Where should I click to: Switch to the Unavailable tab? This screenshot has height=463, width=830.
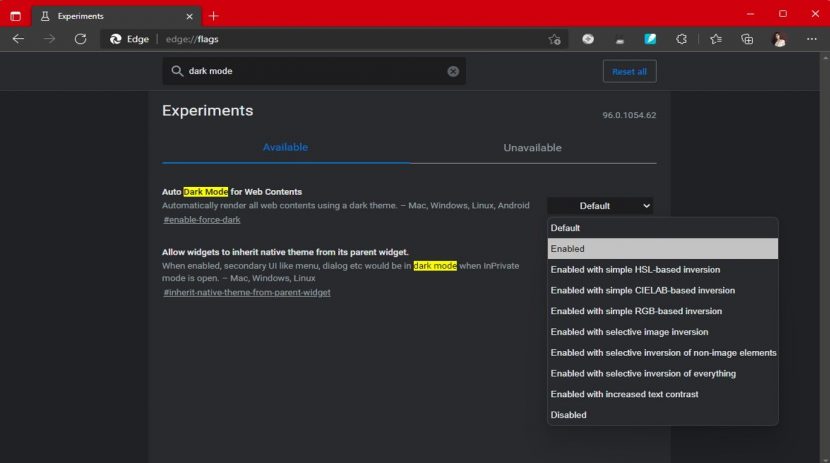(x=533, y=148)
